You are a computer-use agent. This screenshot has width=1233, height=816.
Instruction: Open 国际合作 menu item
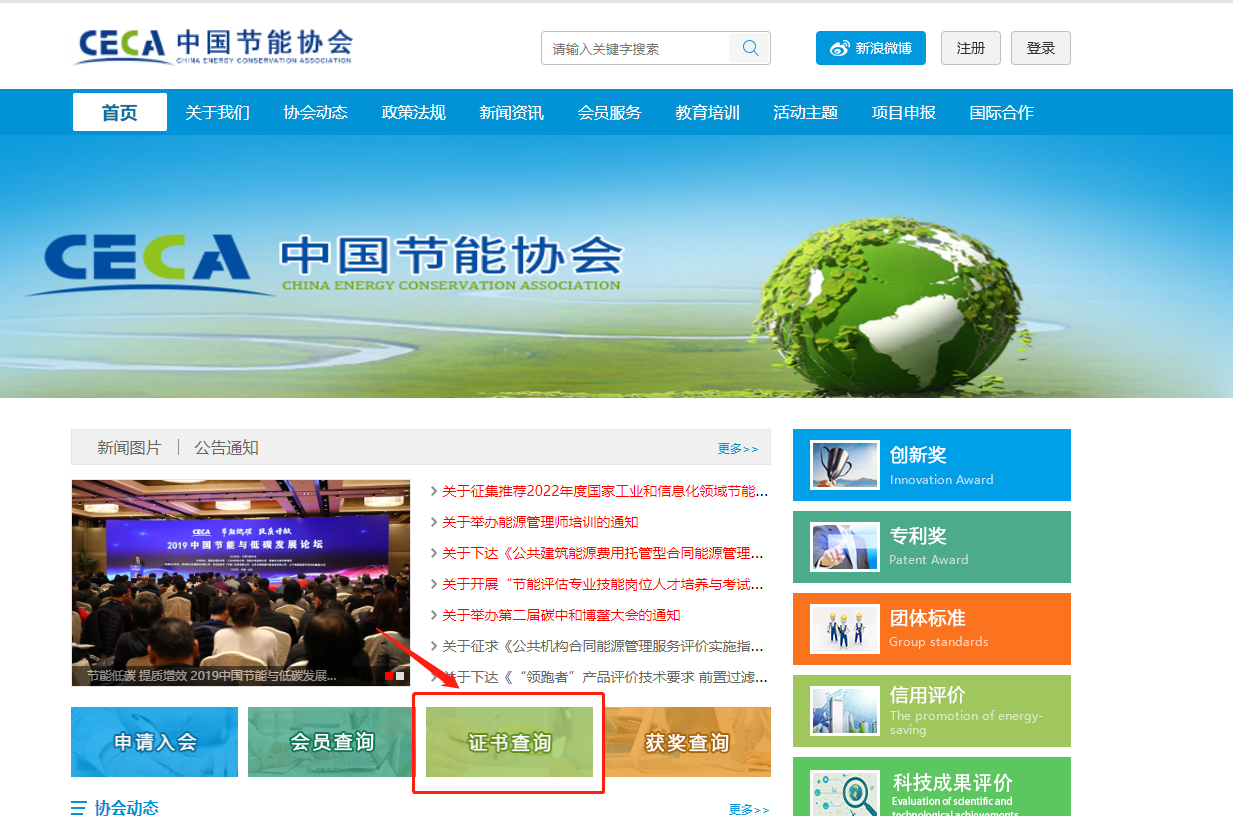[x=1001, y=112]
